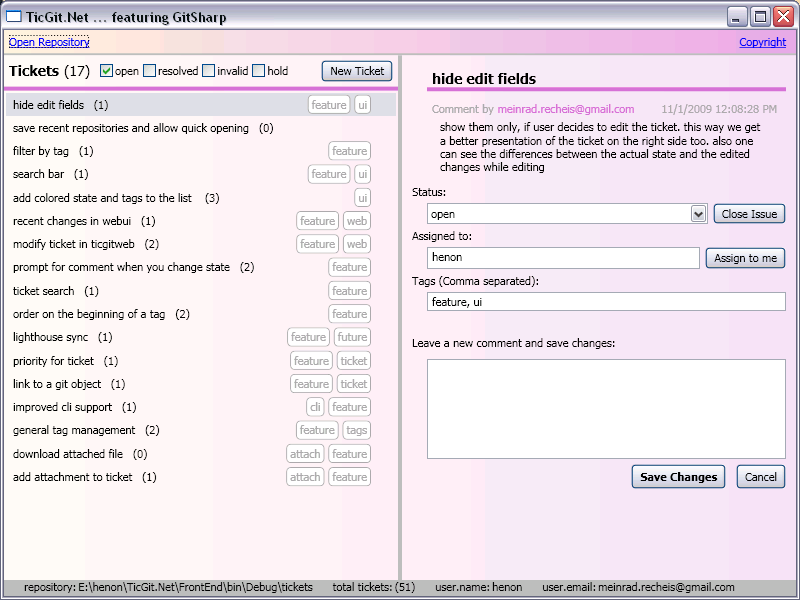Toggle the hold filter checkbox
This screenshot has height=600, width=800.
(258, 71)
